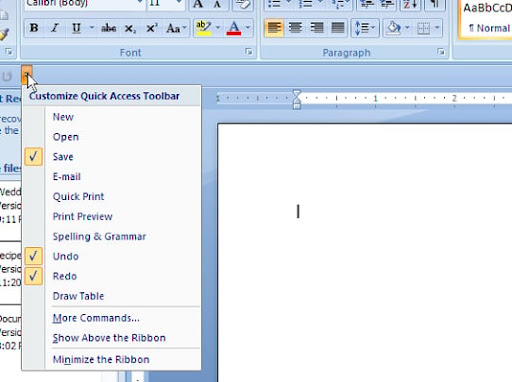The width and height of the screenshot is (512, 382).
Task: Click the Decrease Indent button
Action: pos(367,4)
